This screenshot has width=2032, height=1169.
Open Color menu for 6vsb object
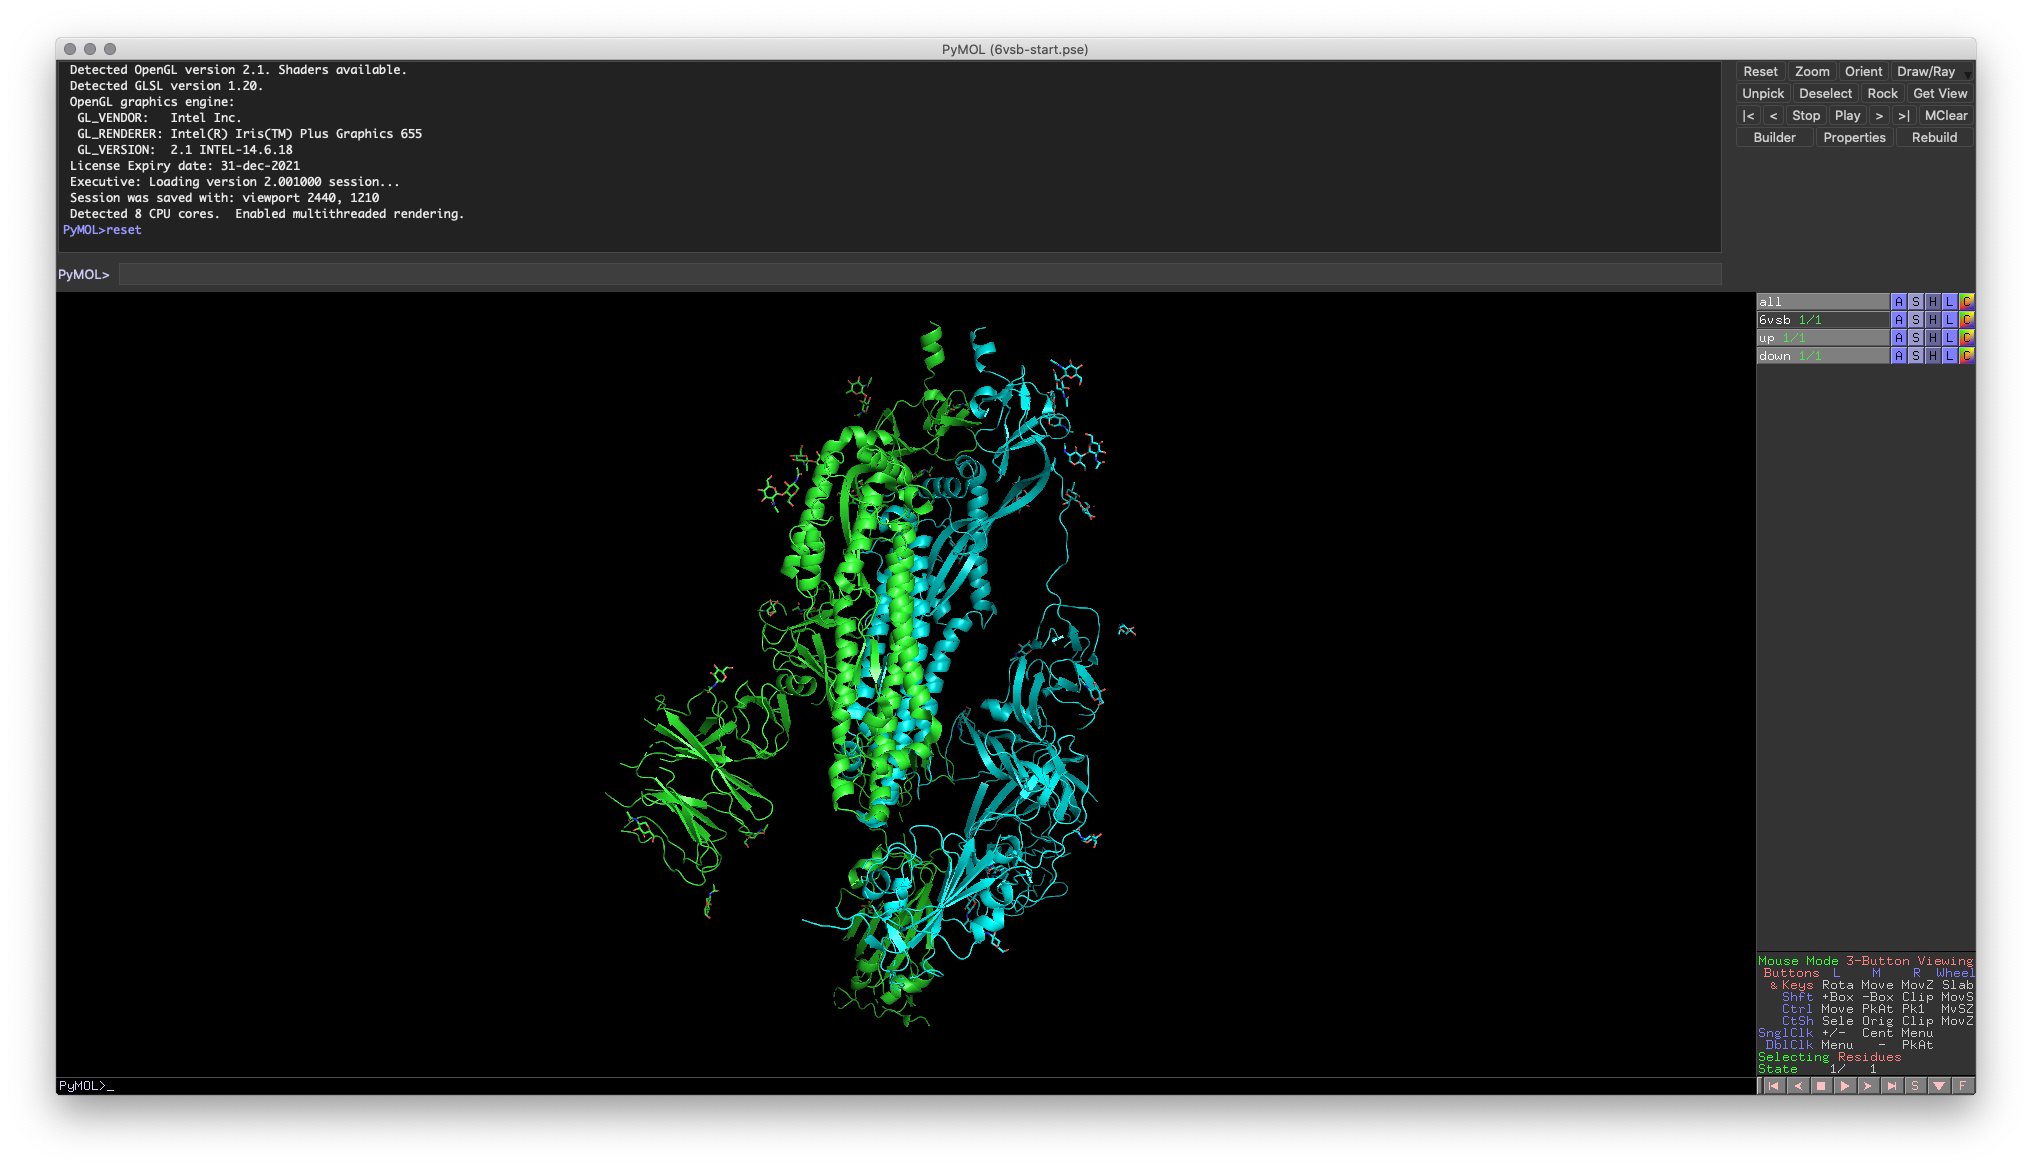pyautogui.click(x=1966, y=320)
